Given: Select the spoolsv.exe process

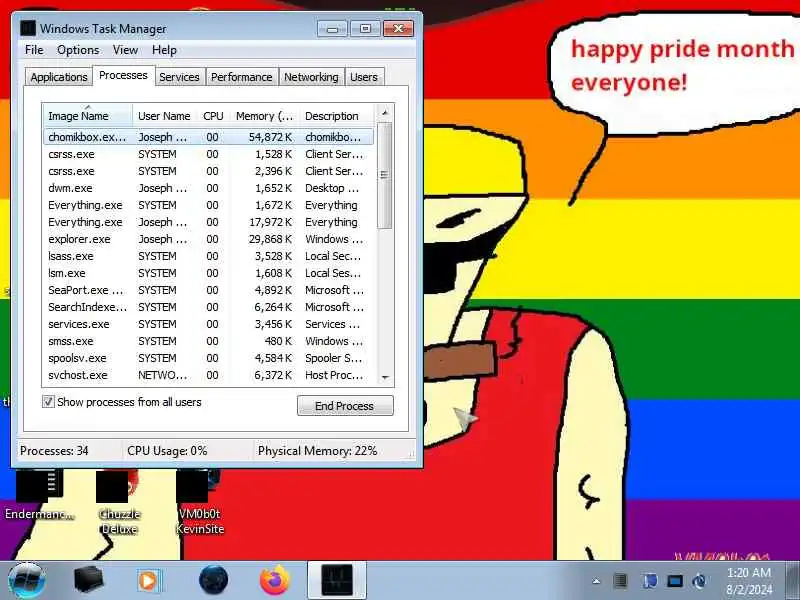Looking at the screenshot, I should point(208,358).
